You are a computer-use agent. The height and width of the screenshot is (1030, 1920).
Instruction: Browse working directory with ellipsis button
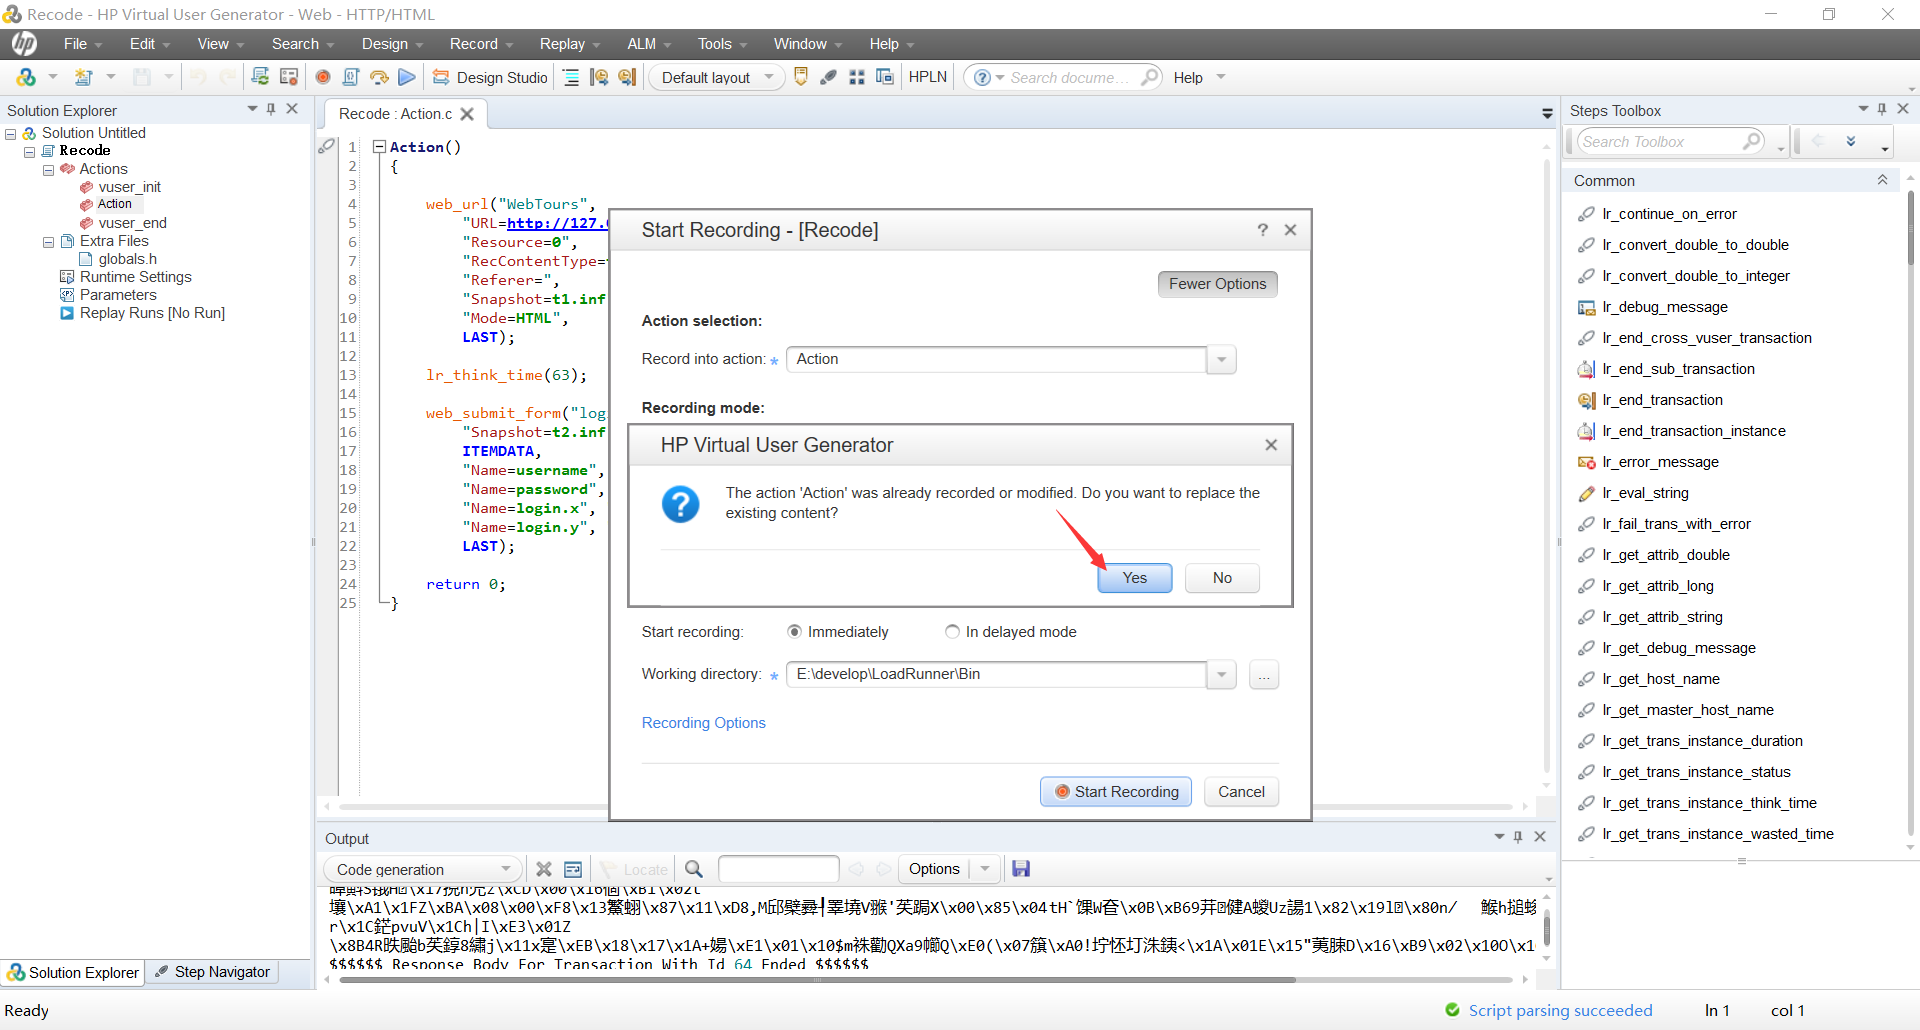1264,675
